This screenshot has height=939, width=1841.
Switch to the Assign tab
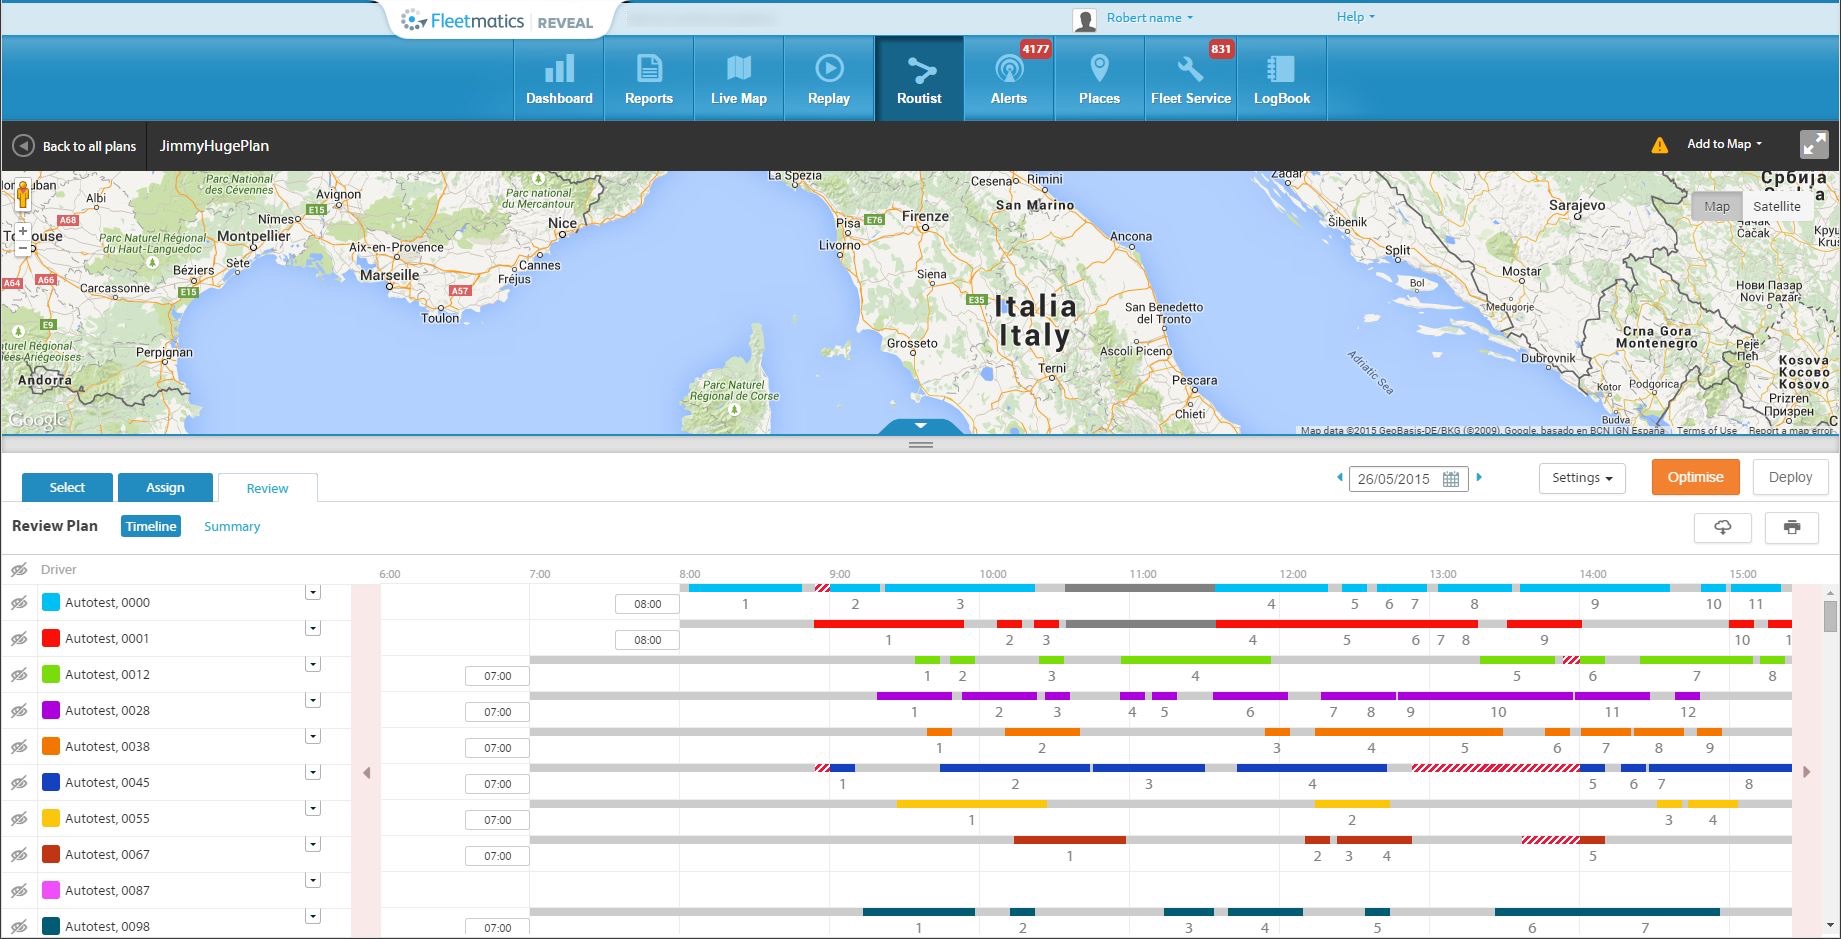coord(165,488)
